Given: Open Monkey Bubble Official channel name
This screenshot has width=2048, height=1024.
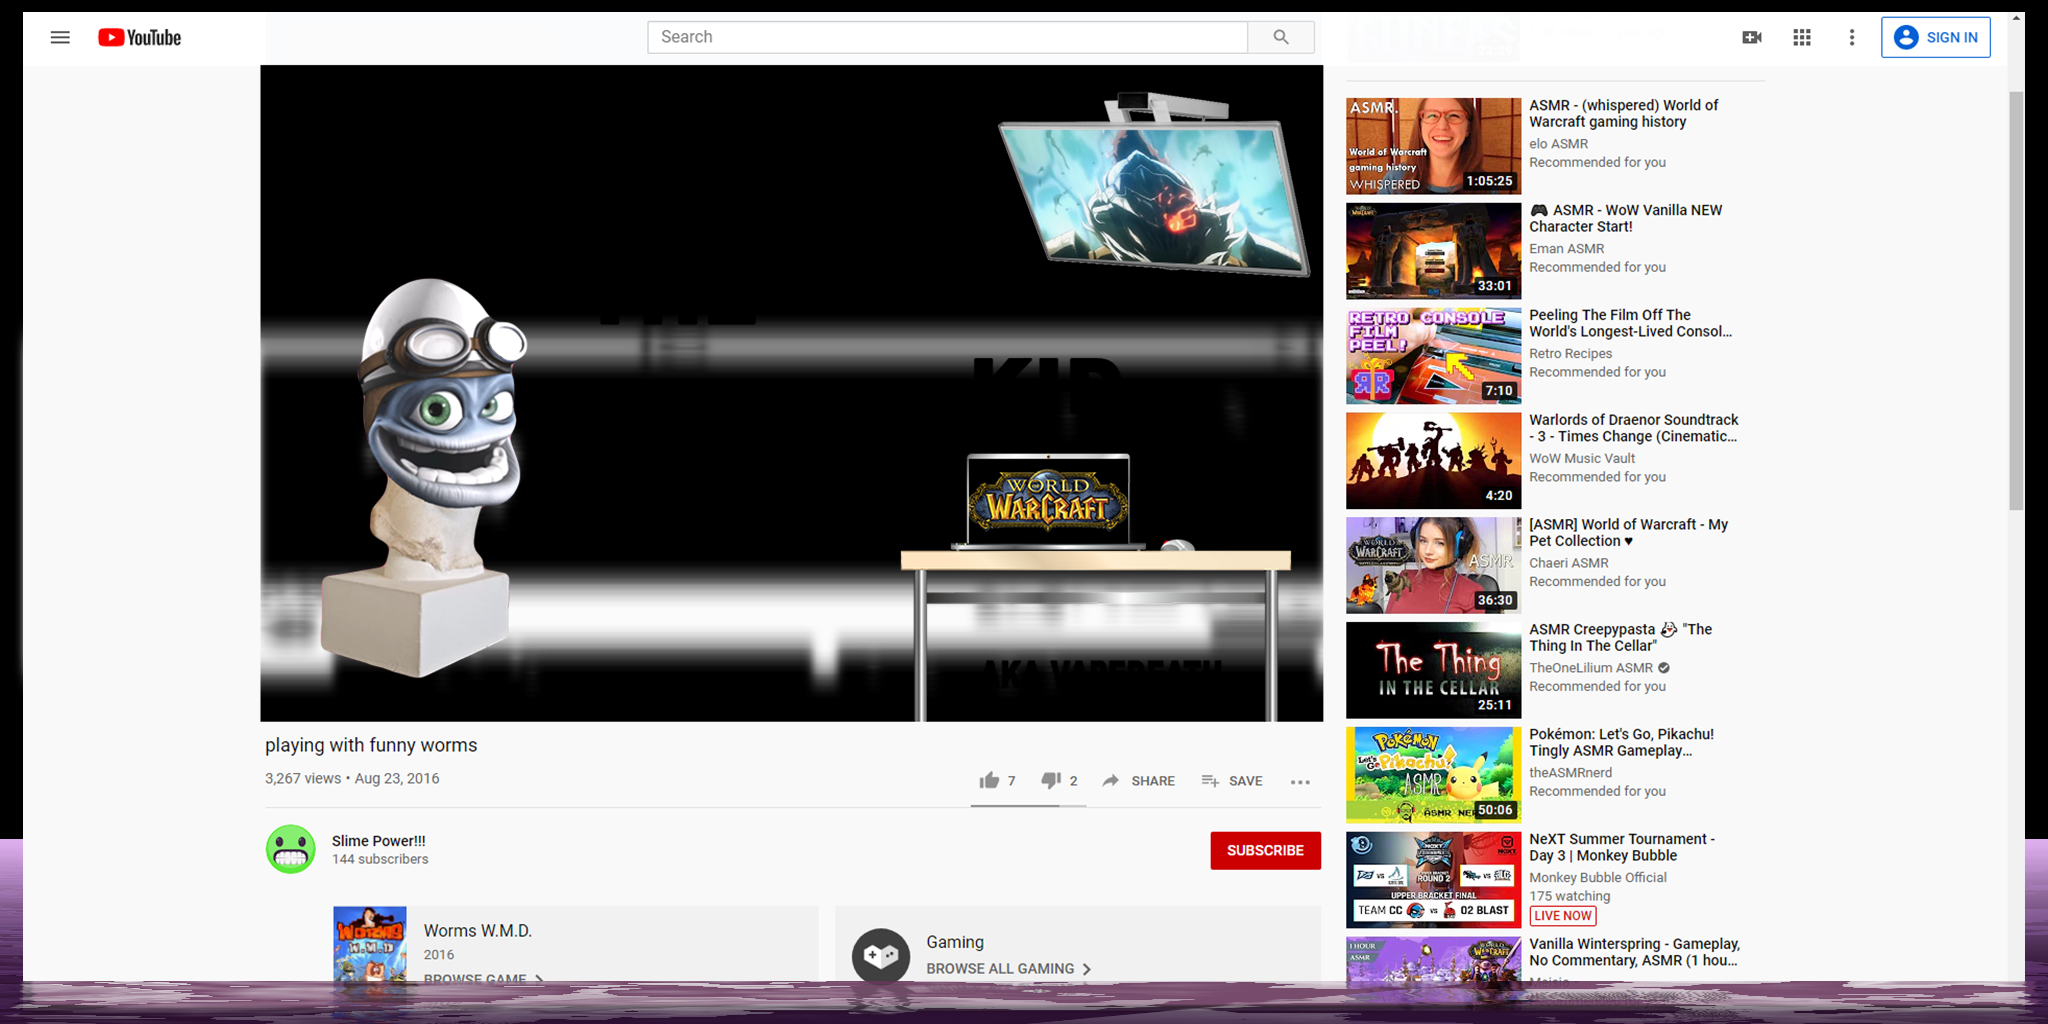Looking at the screenshot, I should point(1598,878).
